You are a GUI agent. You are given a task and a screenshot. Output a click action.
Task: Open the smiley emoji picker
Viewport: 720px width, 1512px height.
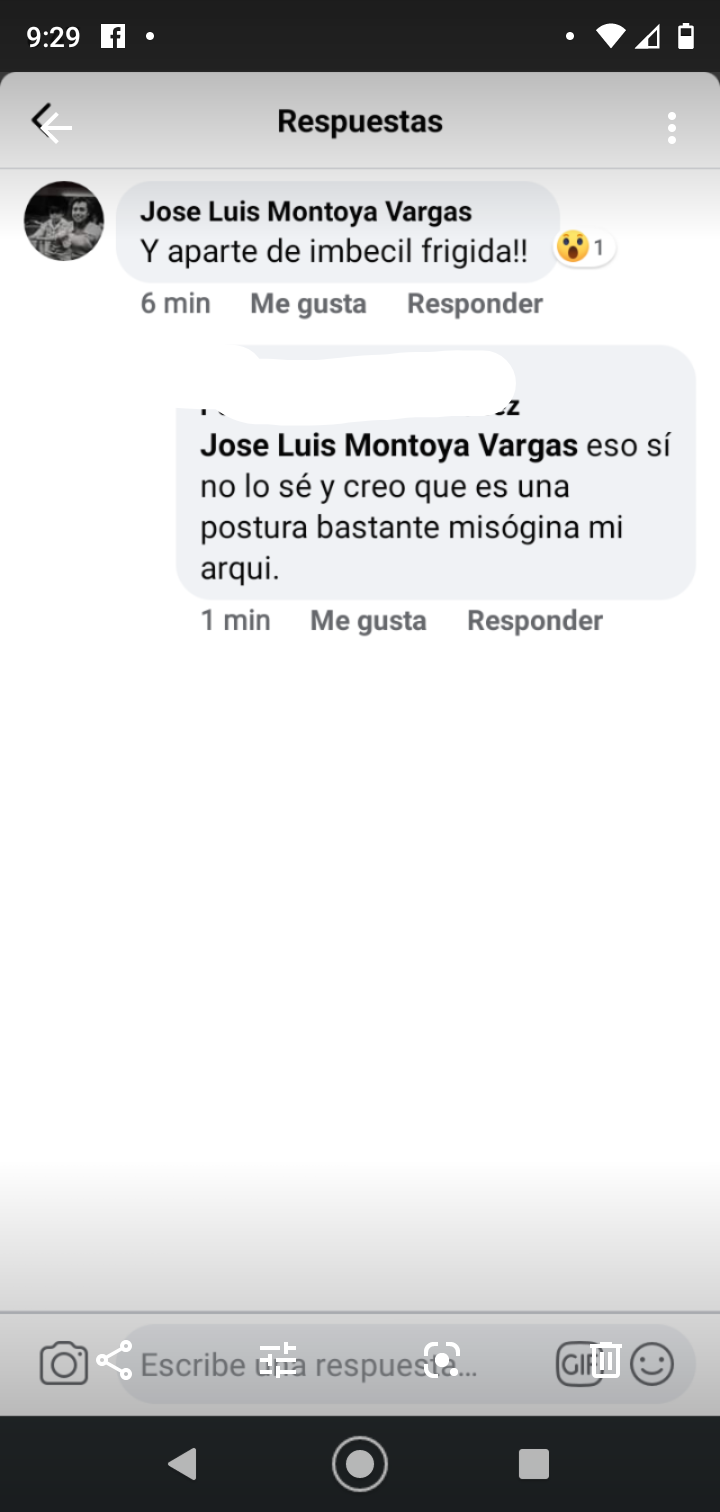coord(652,1364)
